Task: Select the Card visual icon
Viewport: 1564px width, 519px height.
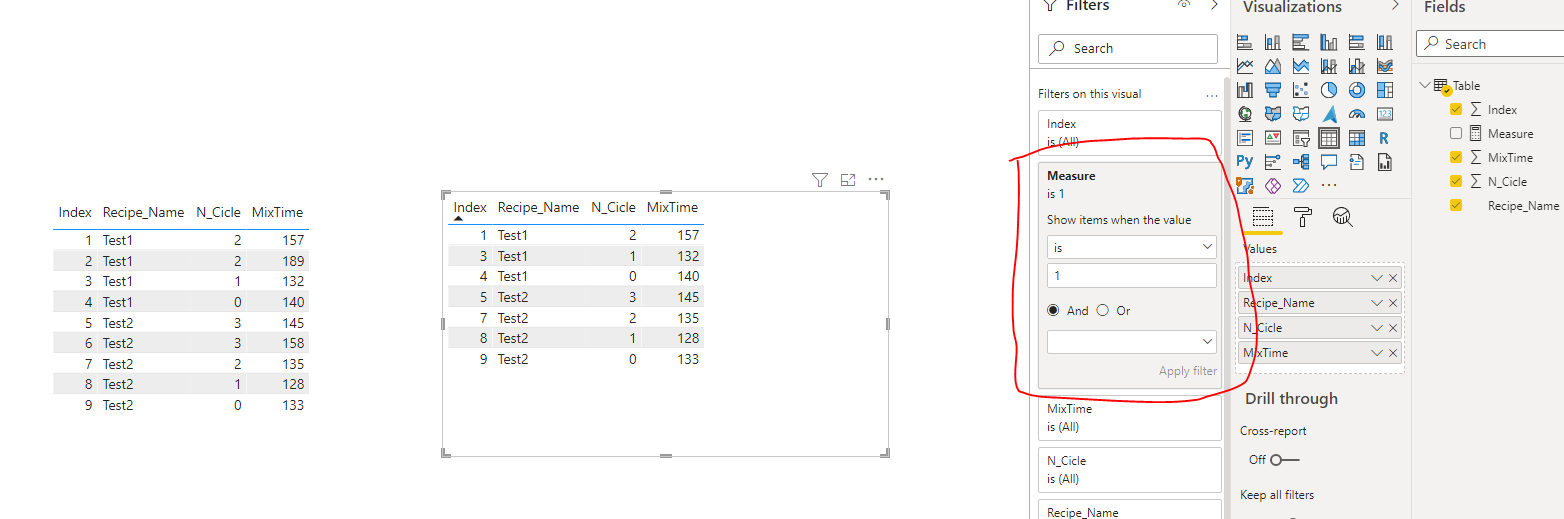Action: (1385, 114)
